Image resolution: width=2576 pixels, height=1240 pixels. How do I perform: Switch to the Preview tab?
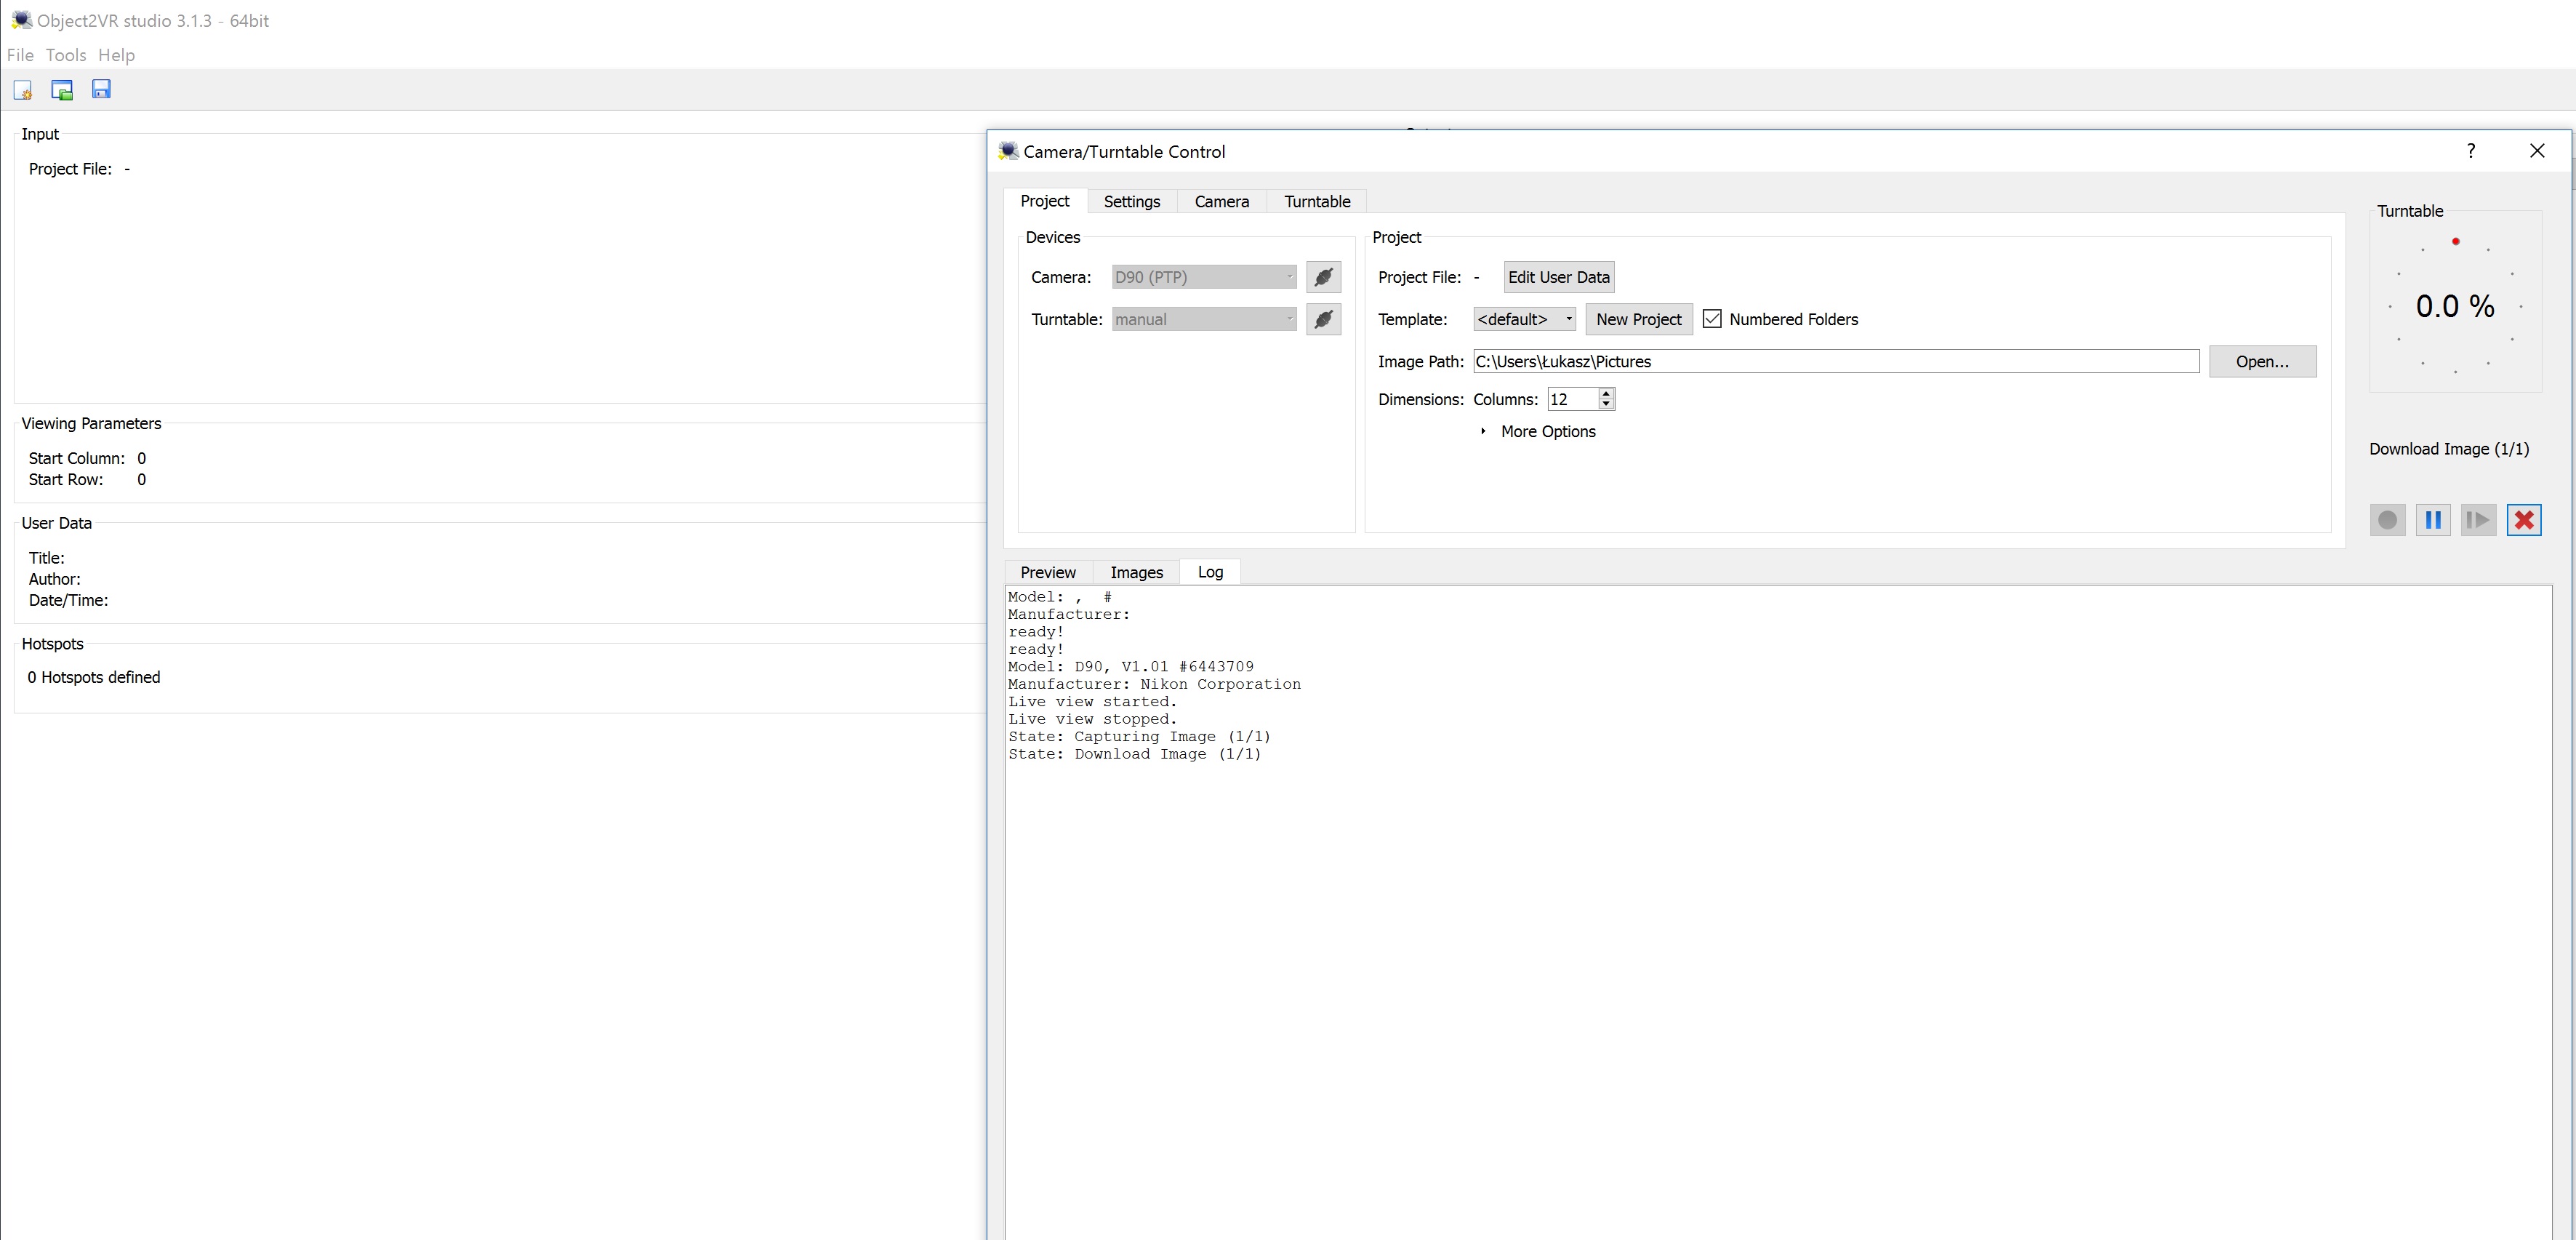click(x=1048, y=572)
